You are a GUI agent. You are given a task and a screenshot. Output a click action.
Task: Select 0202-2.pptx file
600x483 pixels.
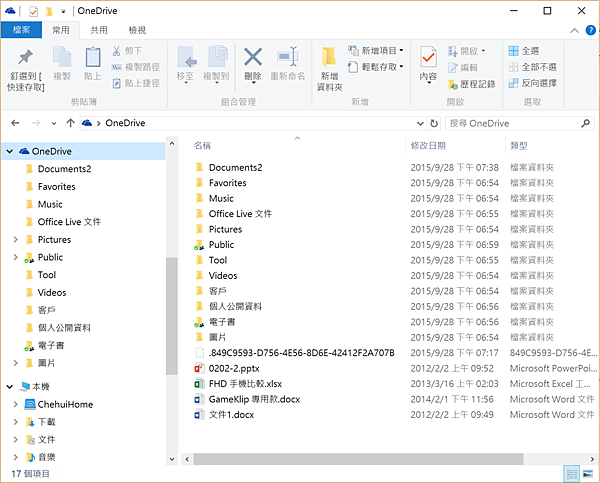[234, 369]
